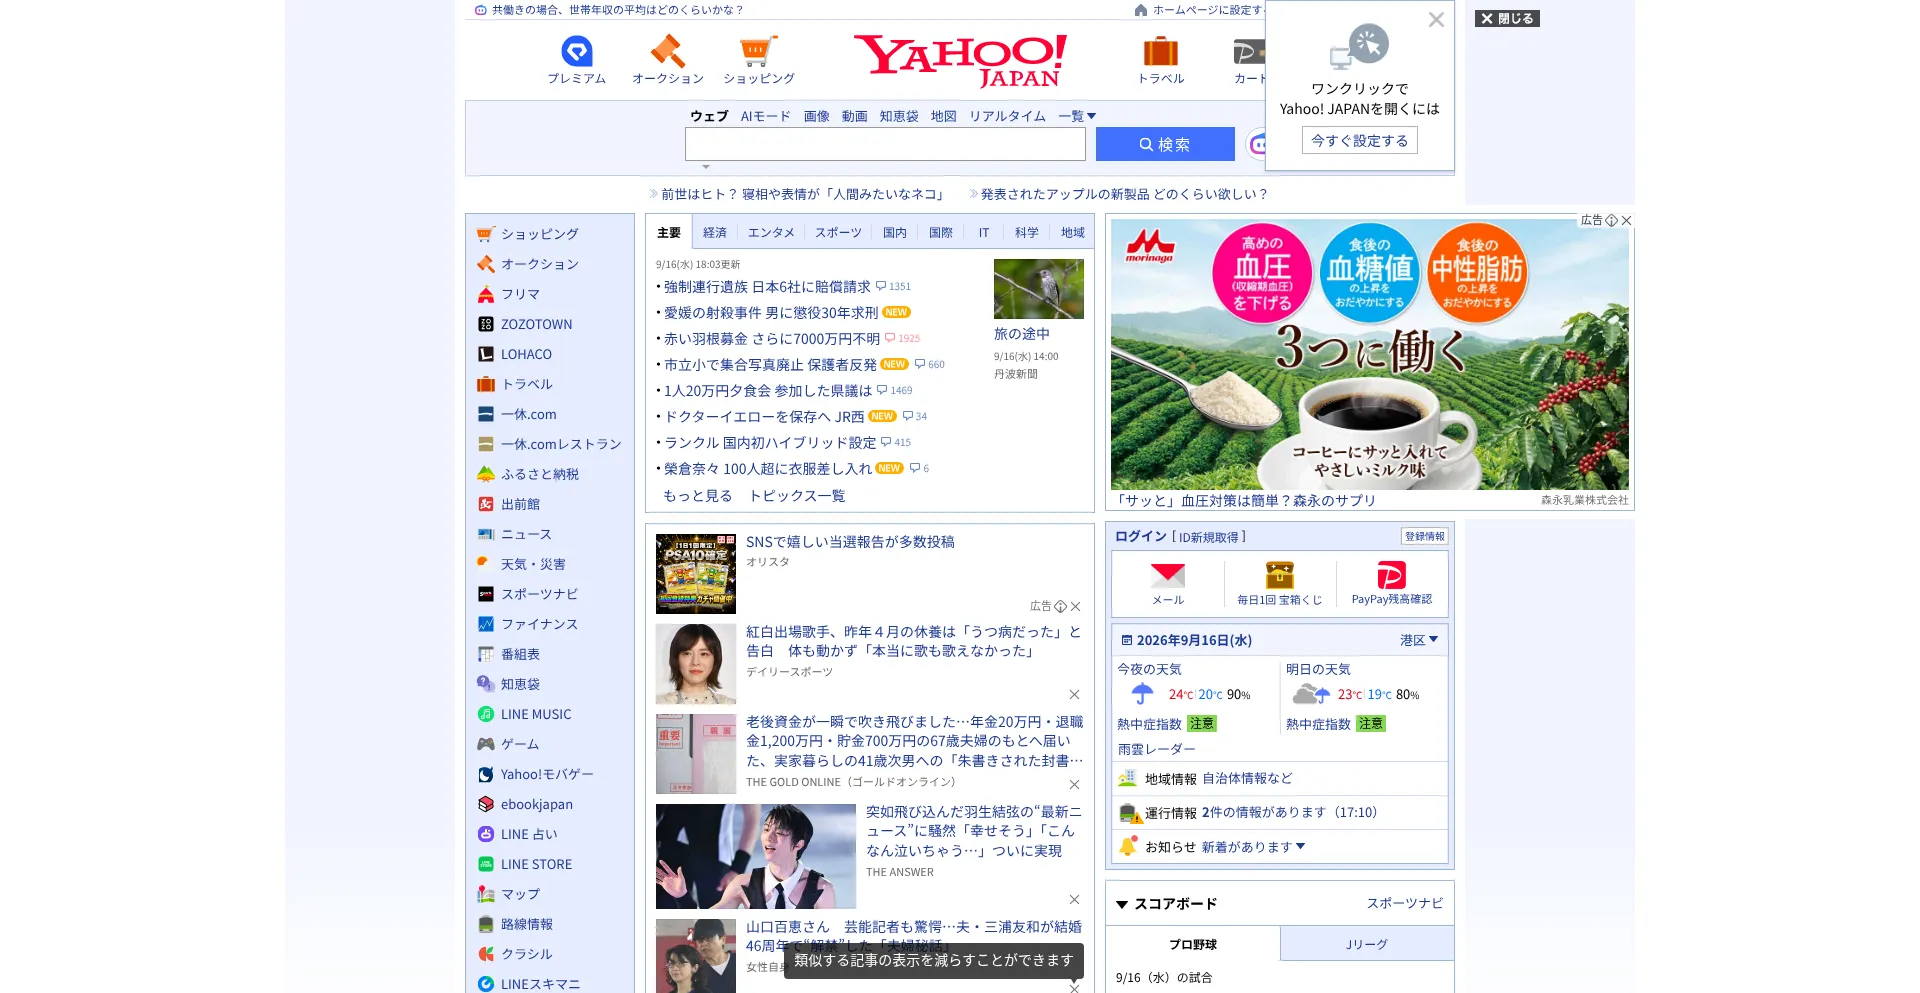Open LOHACO in the left sidebar
The image size is (1920, 993).
526,354
